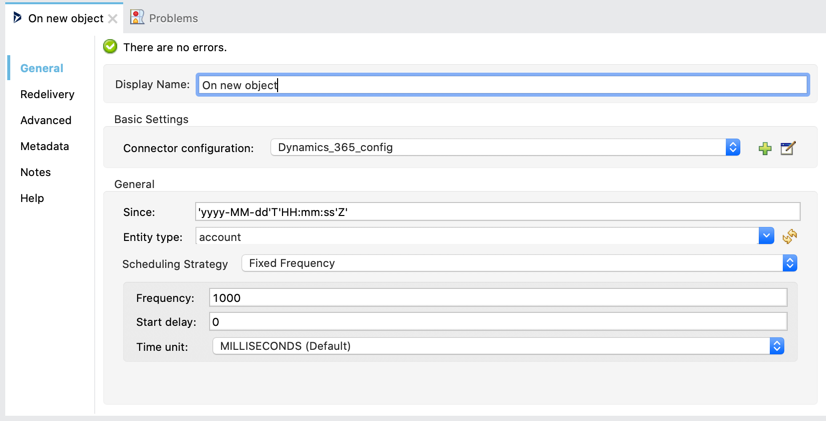Click the green plus add configuration icon
826x421 pixels.
click(x=765, y=148)
